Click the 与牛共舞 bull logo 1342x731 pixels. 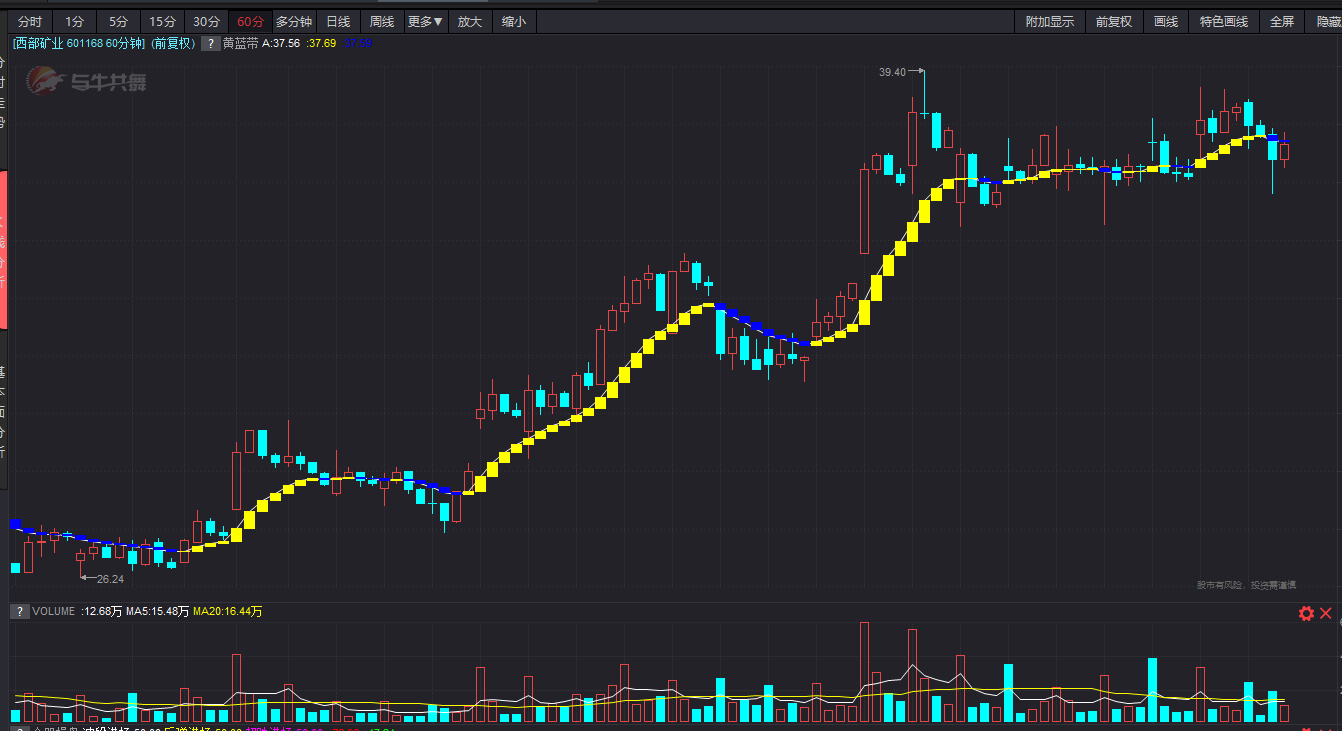click(87, 80)
